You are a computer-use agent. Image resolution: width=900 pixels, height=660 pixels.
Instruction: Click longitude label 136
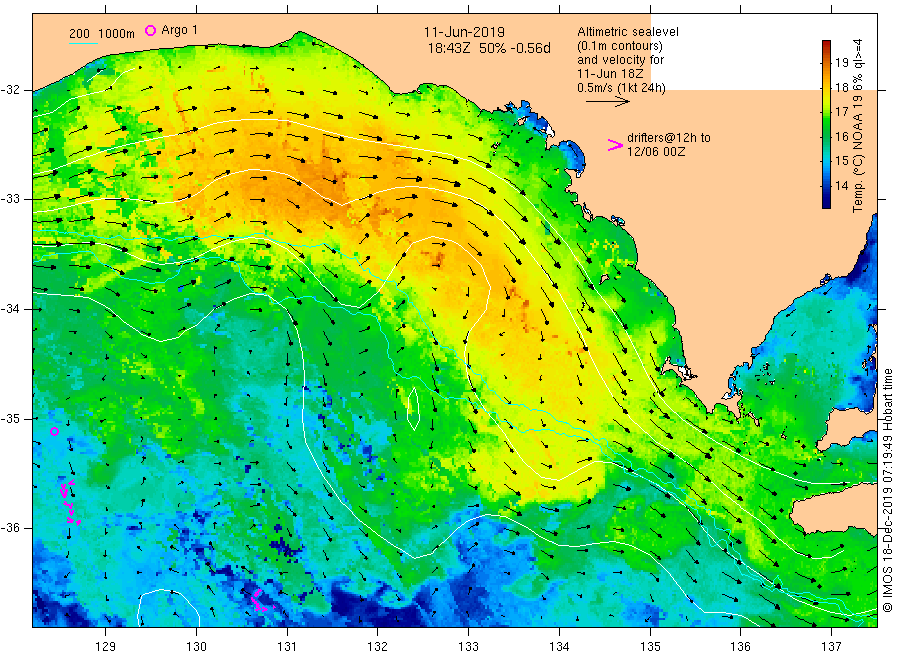point(740,647)
